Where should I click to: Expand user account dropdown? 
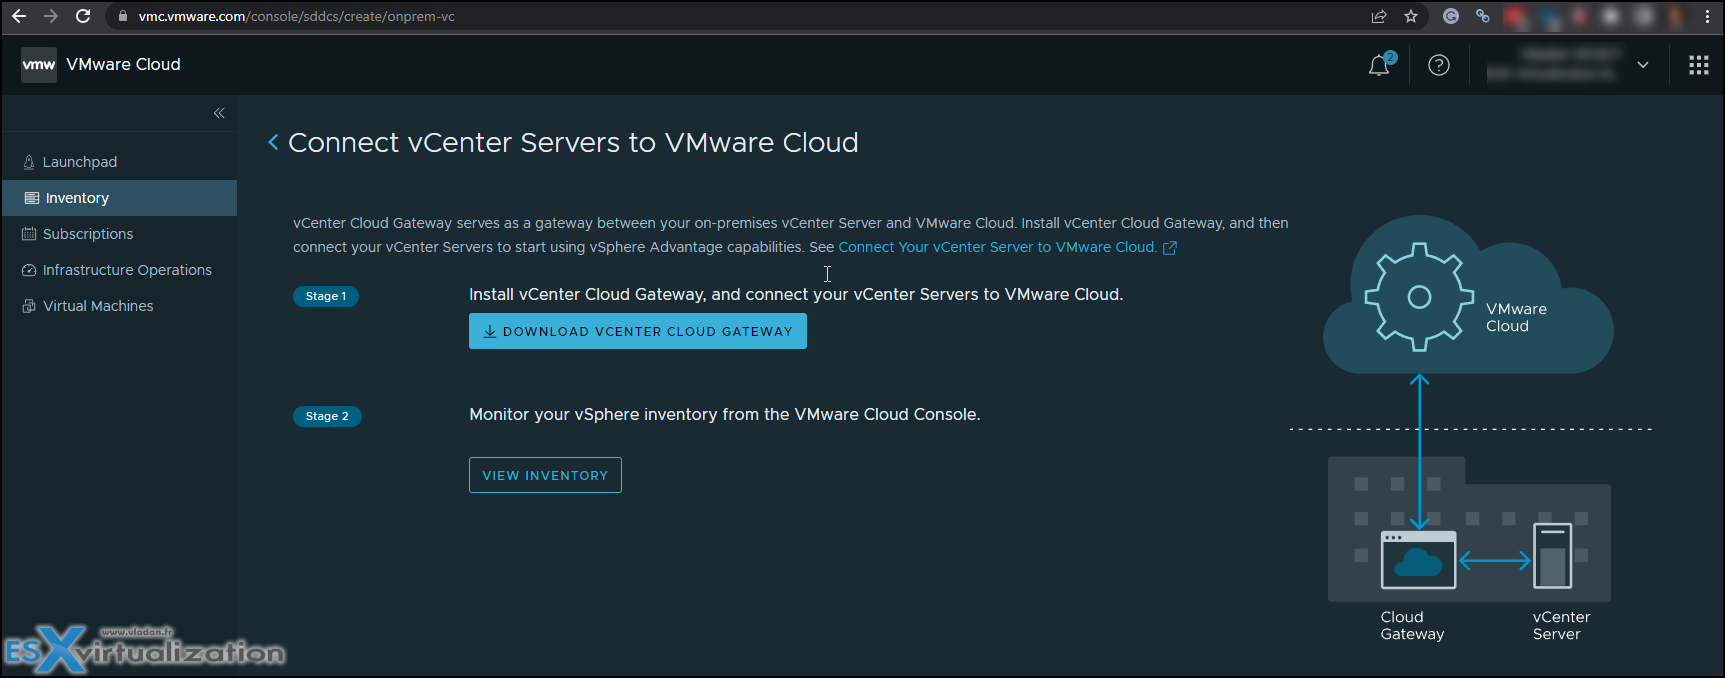pyautogui.click(x=1643, y=65)
